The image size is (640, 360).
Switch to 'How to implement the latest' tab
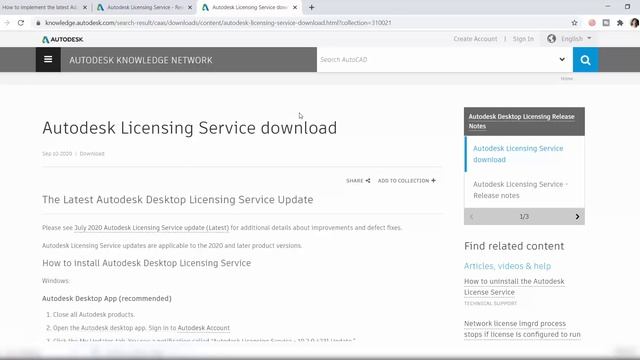40,7
